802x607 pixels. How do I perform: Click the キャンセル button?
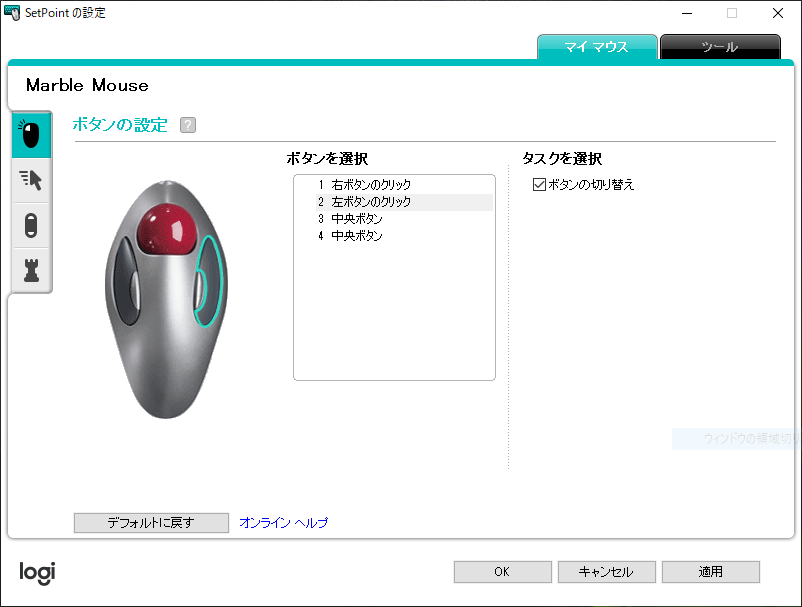click(607, 572)
